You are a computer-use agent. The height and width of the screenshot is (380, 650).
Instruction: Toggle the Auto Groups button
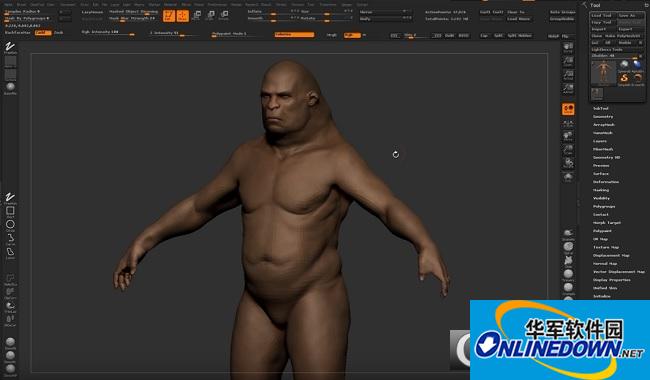tap(562, 12)
